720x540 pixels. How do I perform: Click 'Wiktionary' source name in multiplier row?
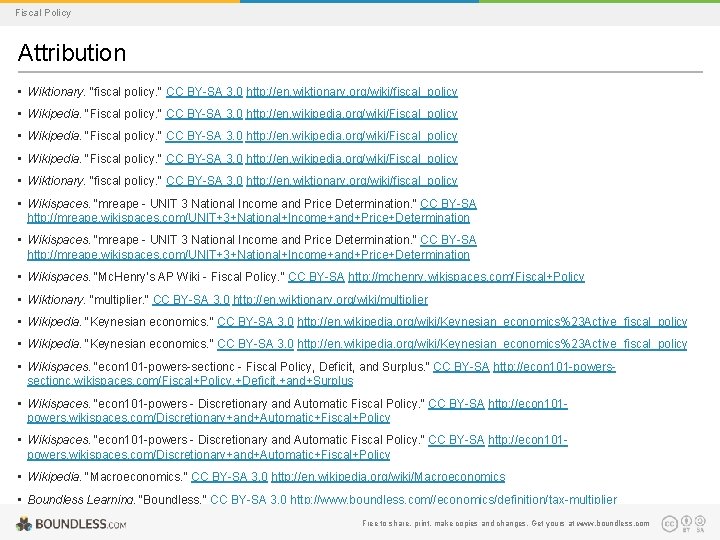click(x=56, y=300)
